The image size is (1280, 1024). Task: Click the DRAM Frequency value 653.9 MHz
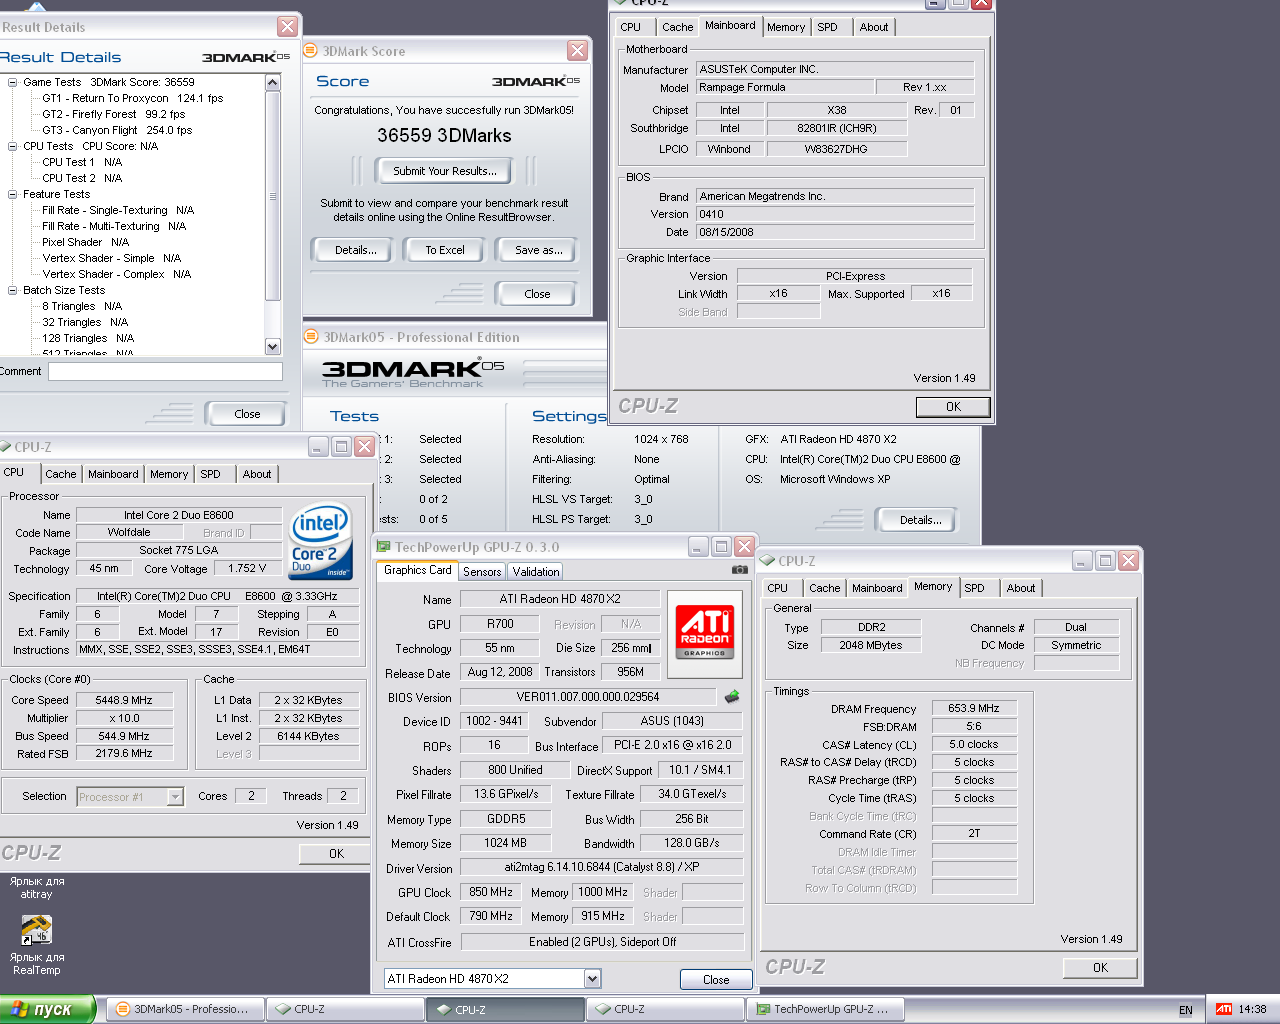coord(974,708)
